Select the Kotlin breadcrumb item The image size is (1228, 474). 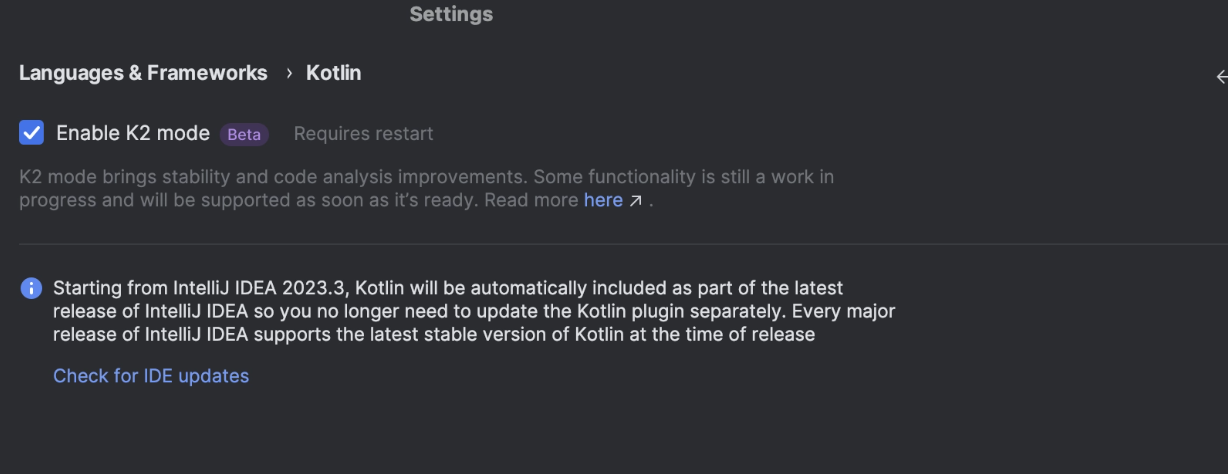click(x=333, y=73)
